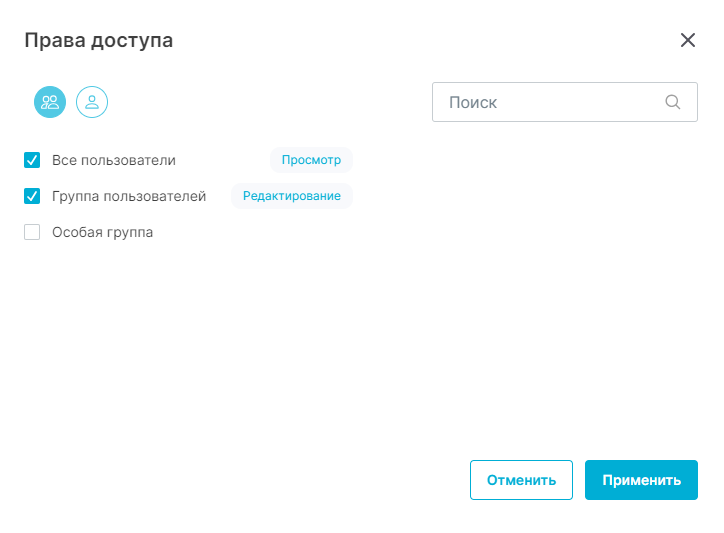Screen dimensions: 724x533
Task: Switch to the user groups view icon
Action: (50, 102)
